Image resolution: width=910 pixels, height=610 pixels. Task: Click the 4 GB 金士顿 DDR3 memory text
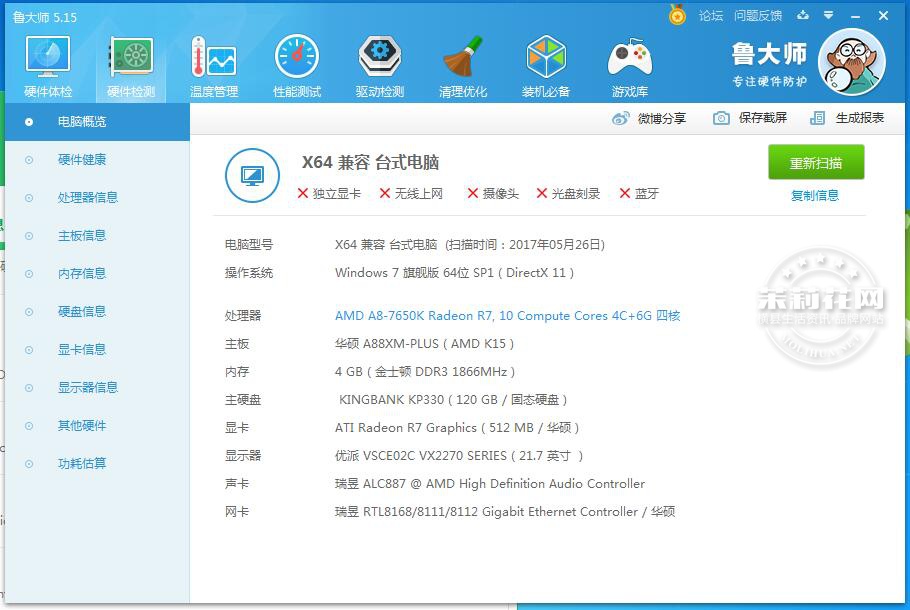coord(425,372)
